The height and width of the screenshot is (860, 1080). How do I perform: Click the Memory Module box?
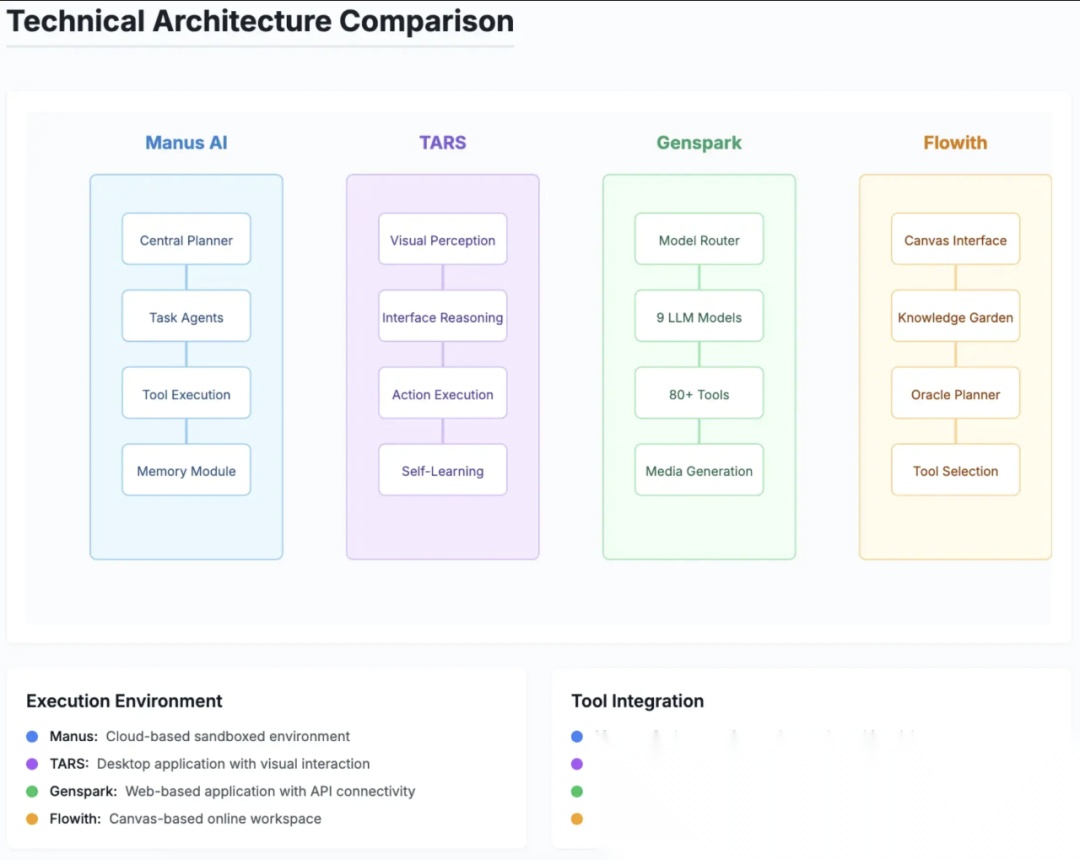(187, 470)
